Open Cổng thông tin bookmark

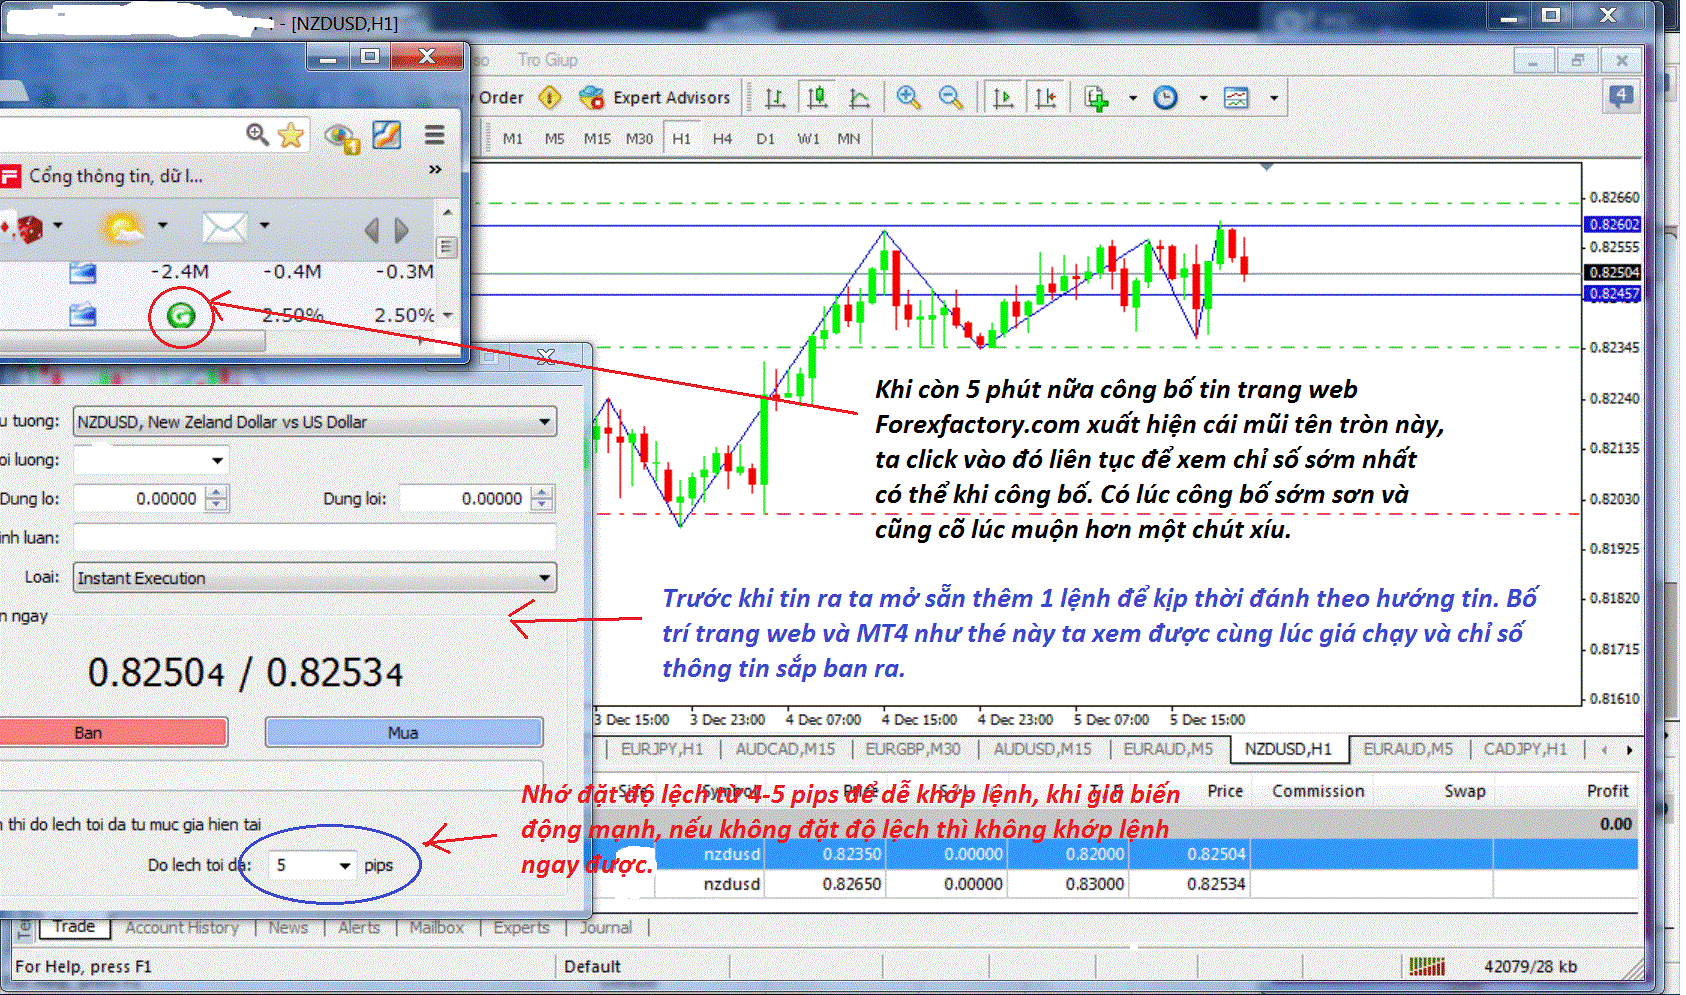tap(102, 176)
